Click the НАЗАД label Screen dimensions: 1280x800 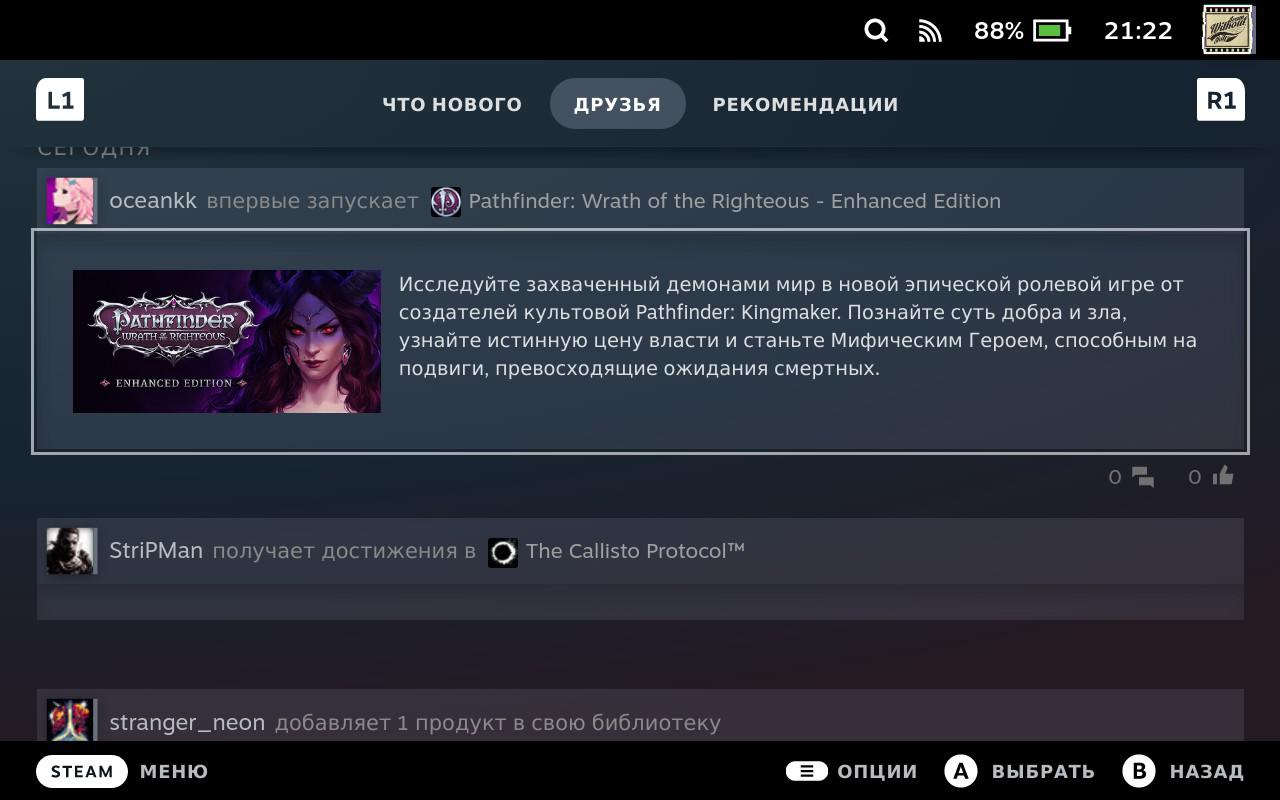click(x=1207, y=771)
